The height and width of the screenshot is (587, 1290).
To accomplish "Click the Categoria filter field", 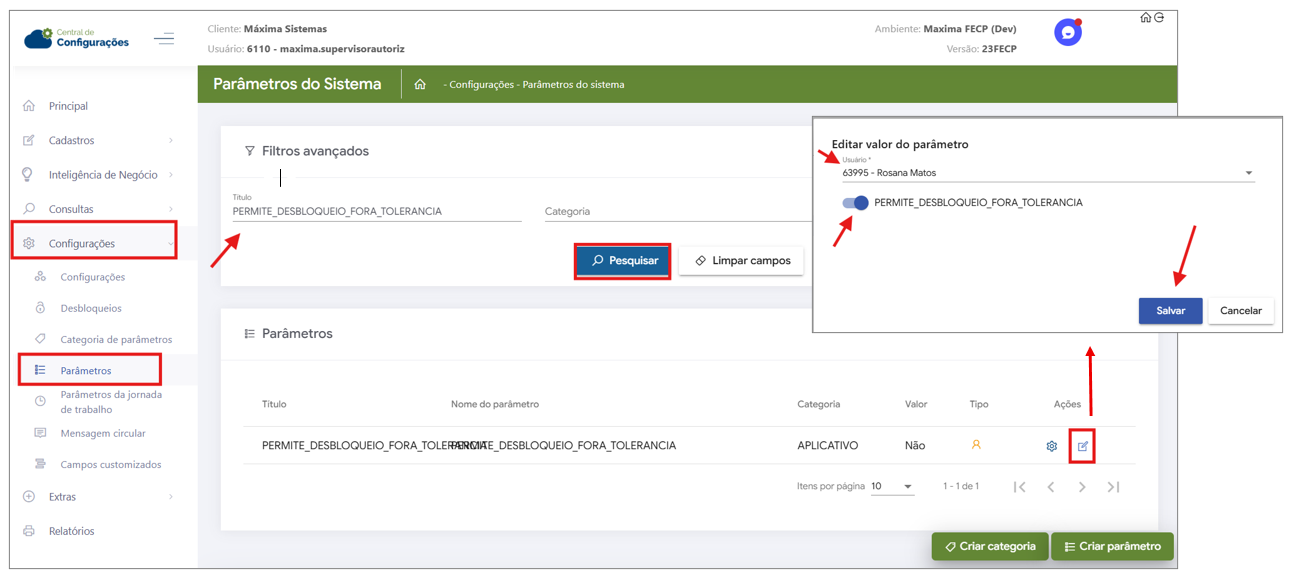I will click(x=678, y=211).
